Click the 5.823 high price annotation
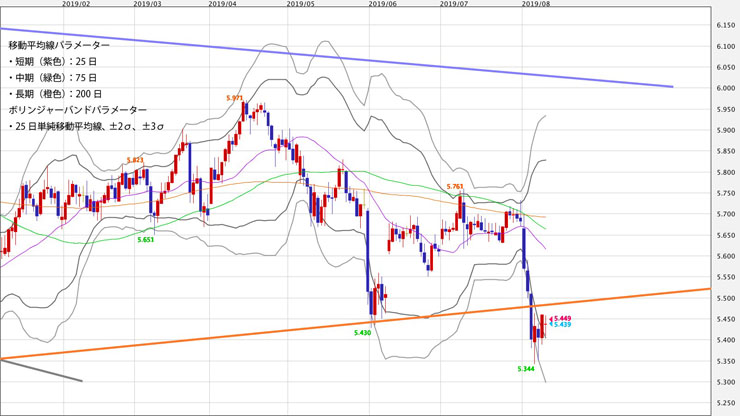Viewport: 740px width, 416px height. tap(135, 160)
